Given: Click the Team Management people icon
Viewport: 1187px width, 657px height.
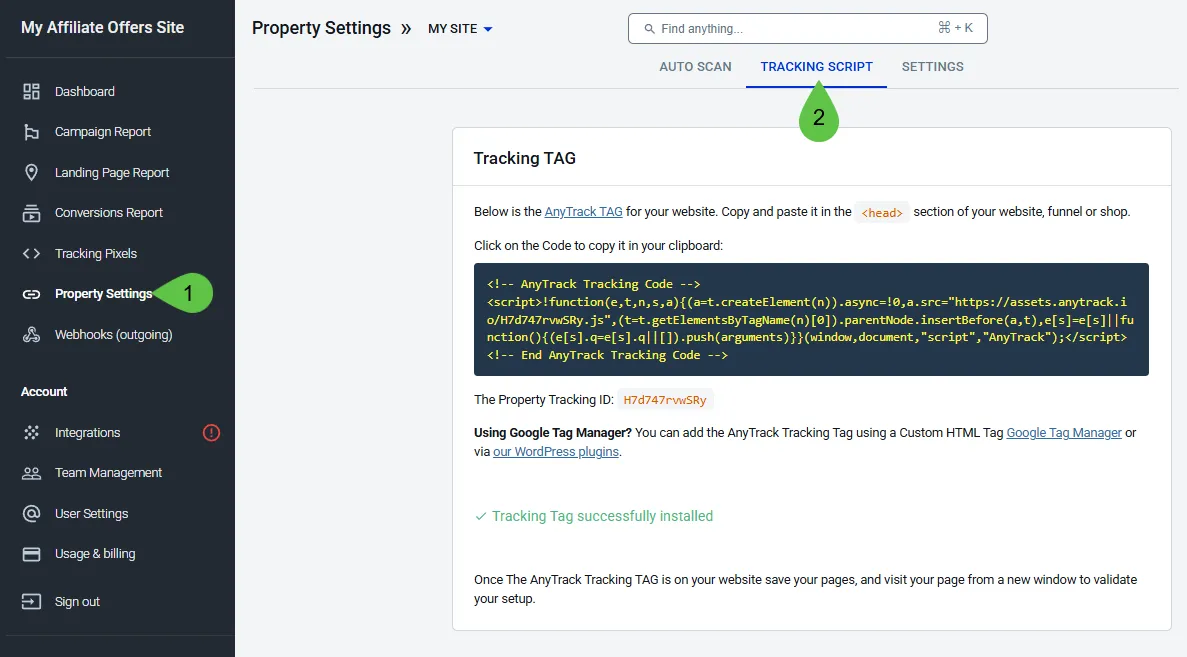Looking at the screenshot, I should point(31,473).
